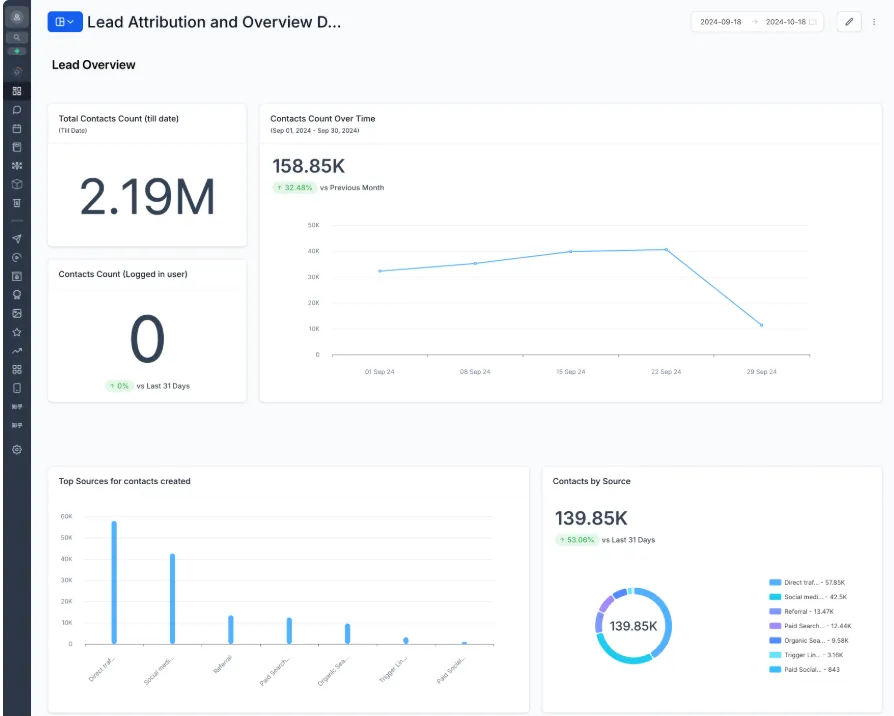The height and width of the screenshot is (716, 894).
Task: Expand the blue dashboard switcher dropdown
Action: [64, 22]
